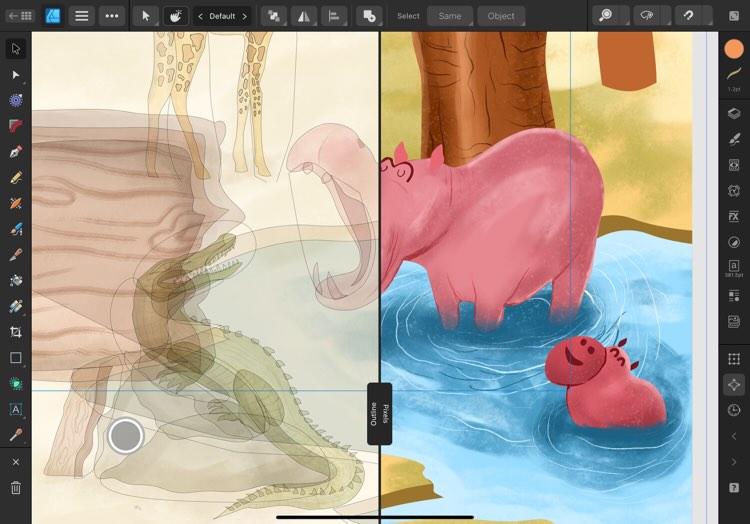This screenshot has width=750, height=524.
Task: Select the red Corner tool
Action: (16, 126)
